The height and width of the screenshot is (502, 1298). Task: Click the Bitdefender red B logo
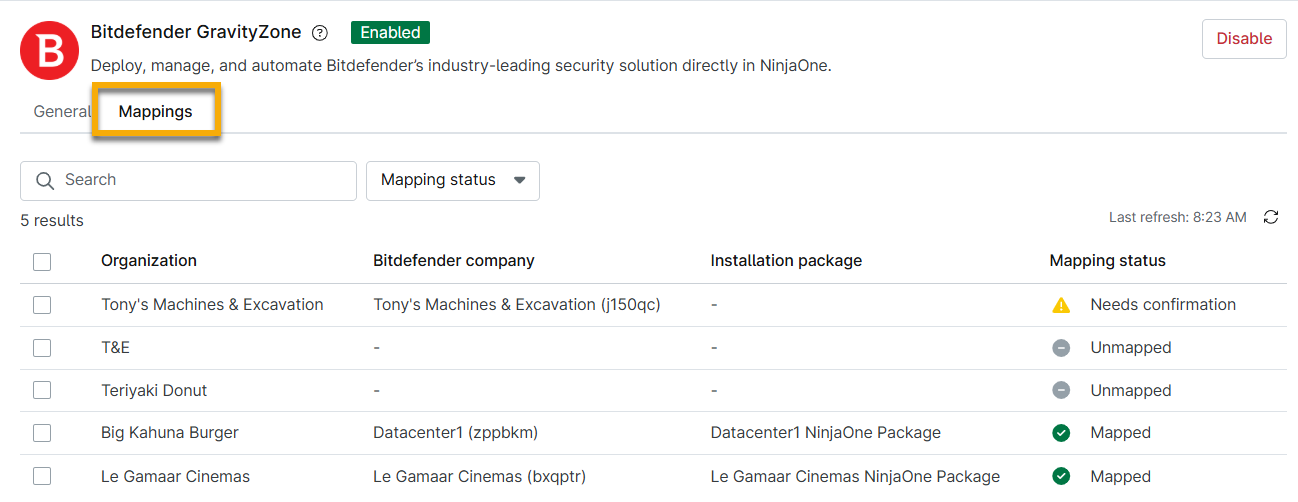pos(50,51)
